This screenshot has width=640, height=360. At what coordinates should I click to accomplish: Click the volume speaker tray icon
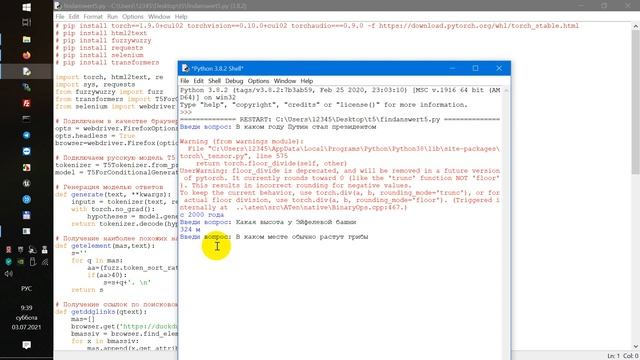9,273
